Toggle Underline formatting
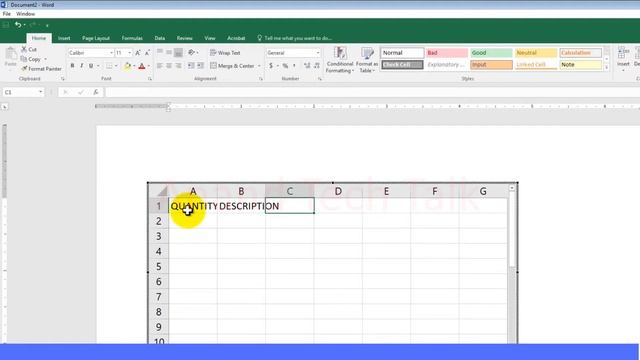The width and height of the screenshot is (640, 360). (91, 66)
